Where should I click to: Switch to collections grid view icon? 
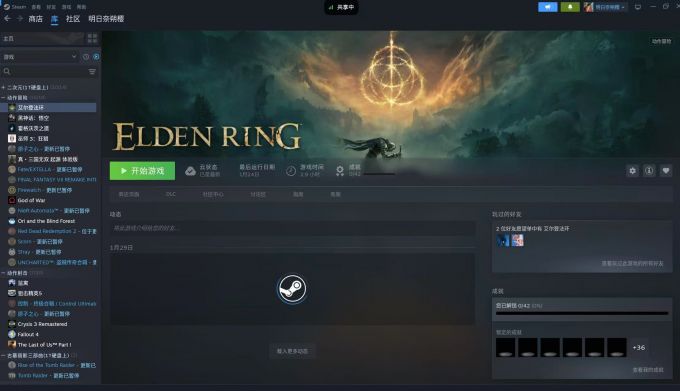92,39
